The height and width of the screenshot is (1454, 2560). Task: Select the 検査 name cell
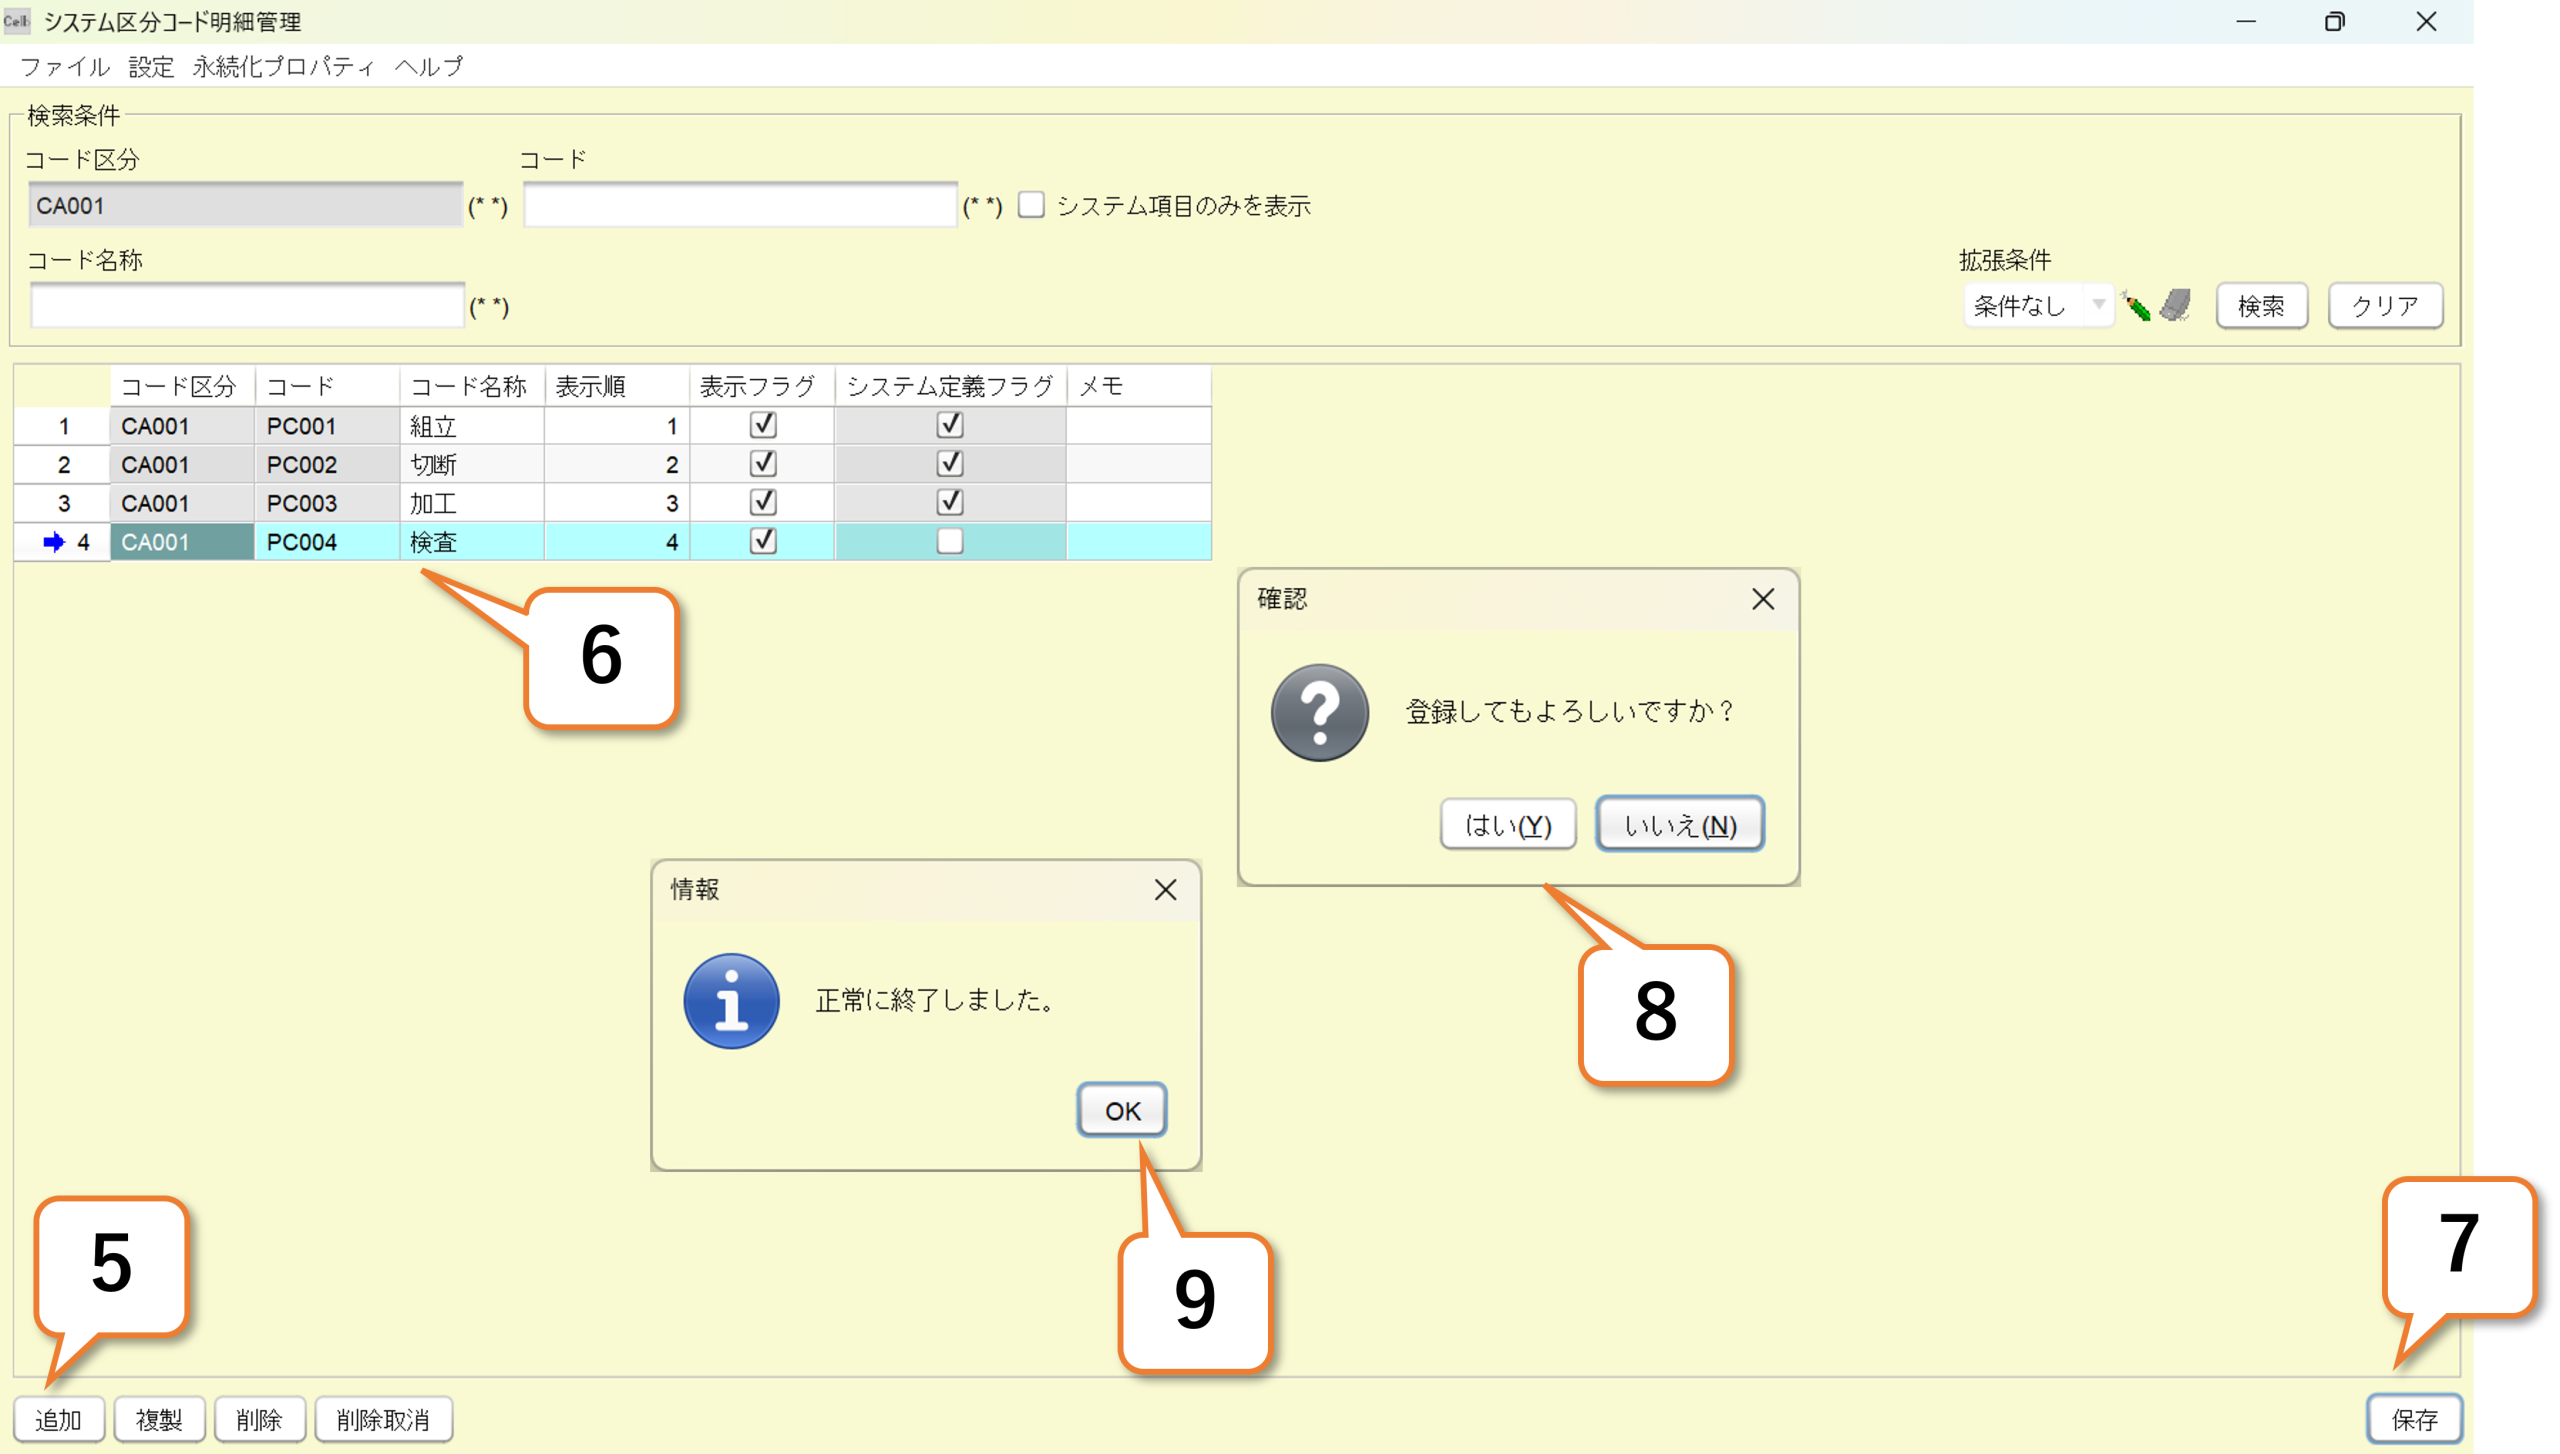click(x=471, y=542)
